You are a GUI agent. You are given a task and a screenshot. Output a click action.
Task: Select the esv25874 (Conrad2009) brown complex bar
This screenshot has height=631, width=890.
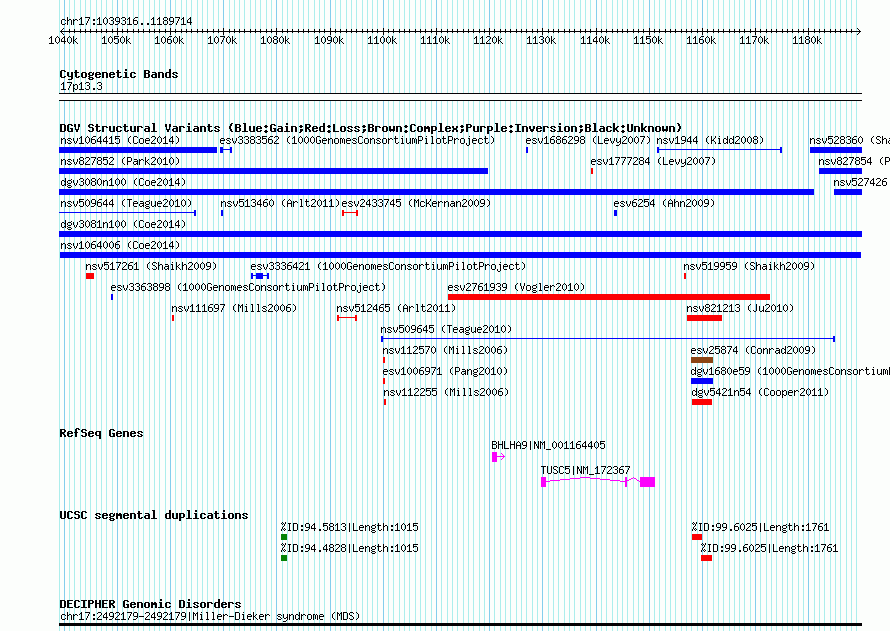[702, 360]
